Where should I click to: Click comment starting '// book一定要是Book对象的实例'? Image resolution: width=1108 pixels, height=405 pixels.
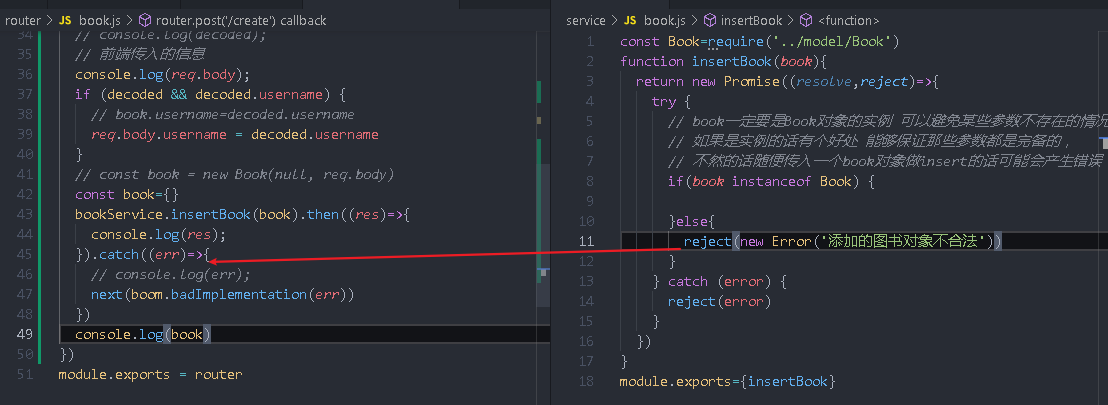point(888,122)
